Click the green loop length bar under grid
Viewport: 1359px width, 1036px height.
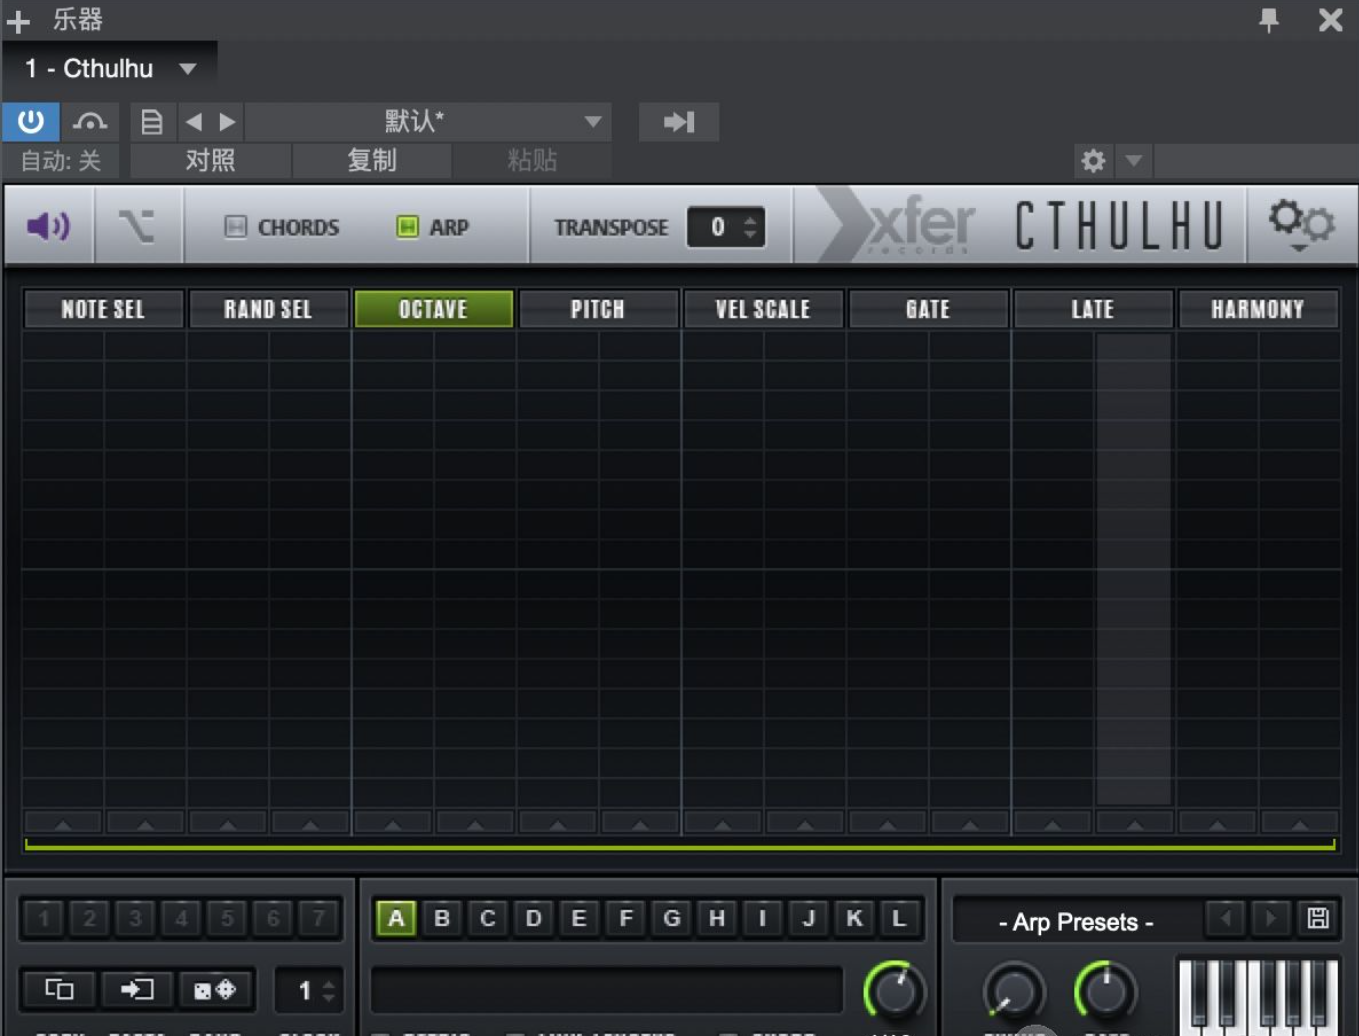pyautogui.click(x=680, y=846)
